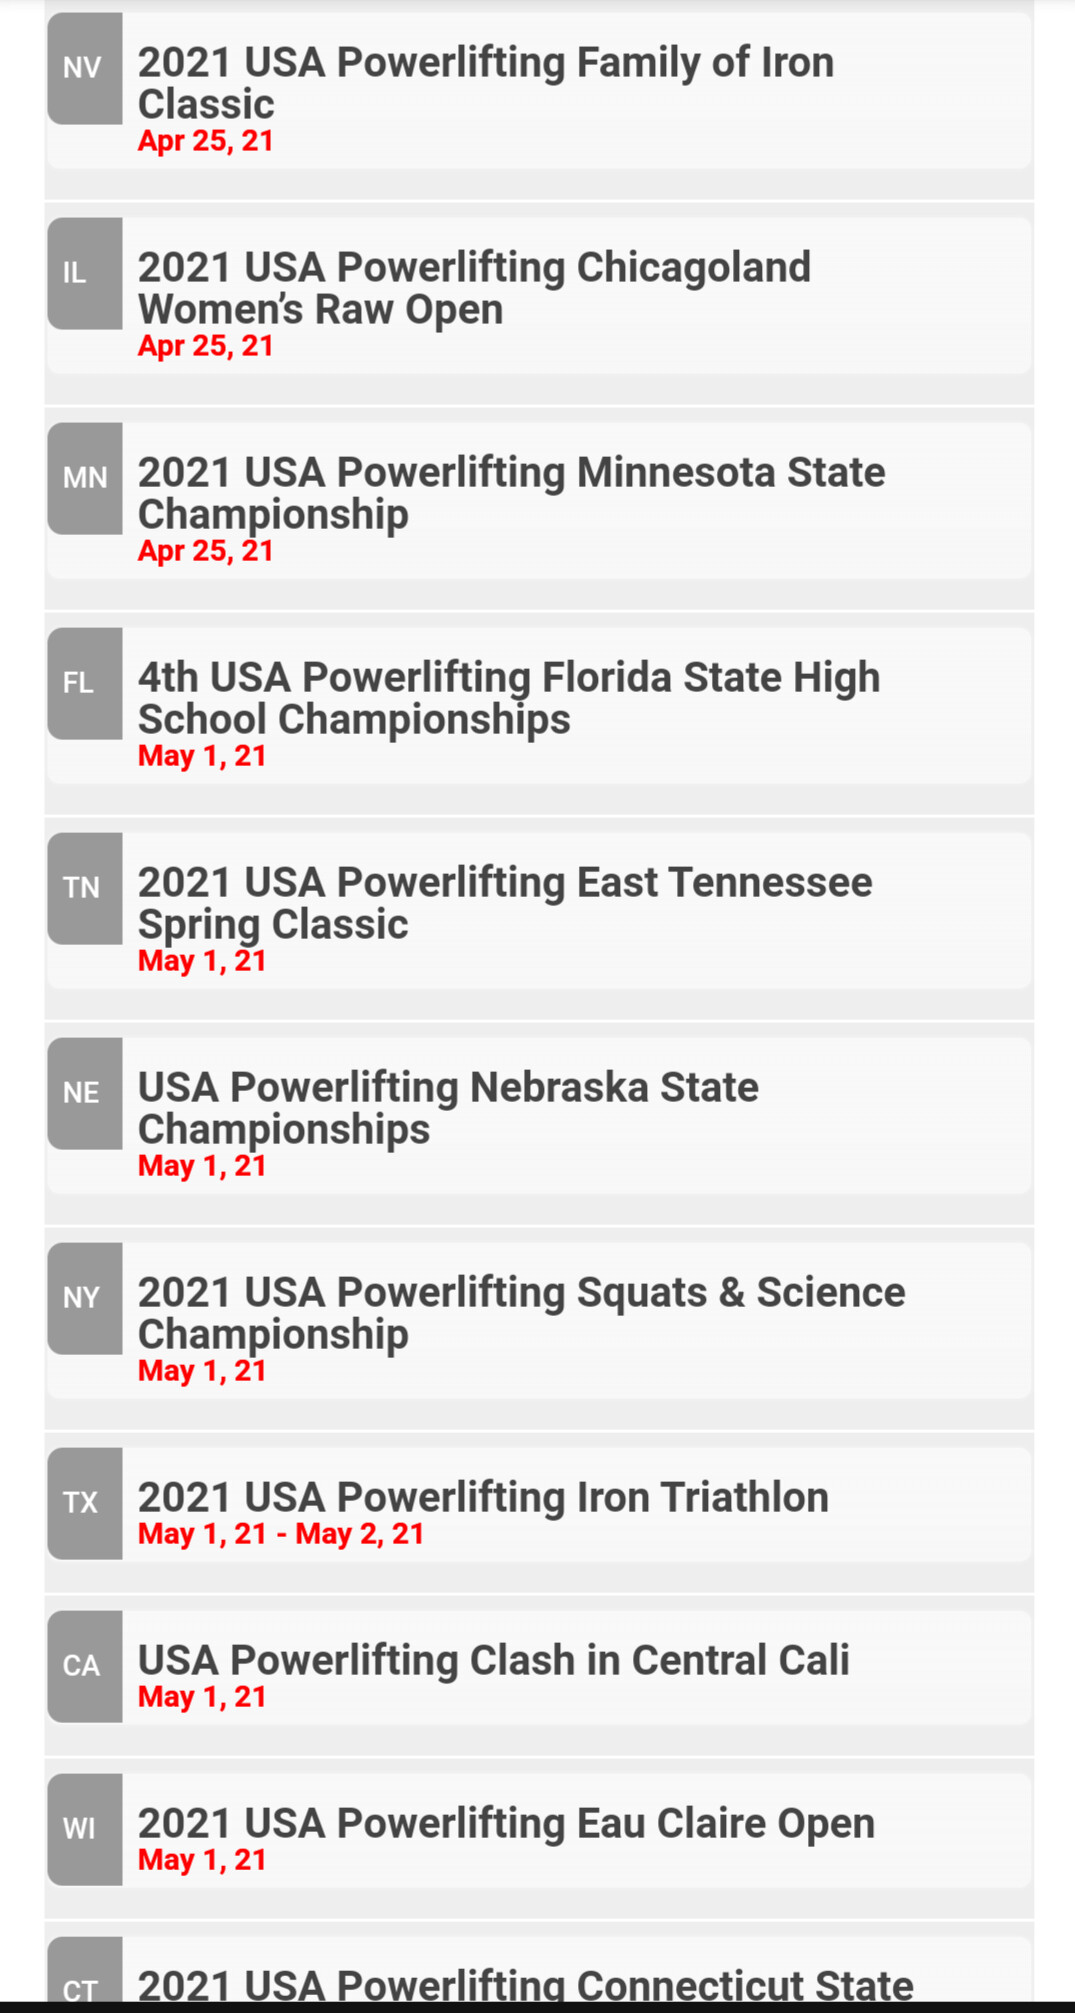The image size is (1075, 2013).
Task: Tap the FL state badge
Action: point(85,683)
